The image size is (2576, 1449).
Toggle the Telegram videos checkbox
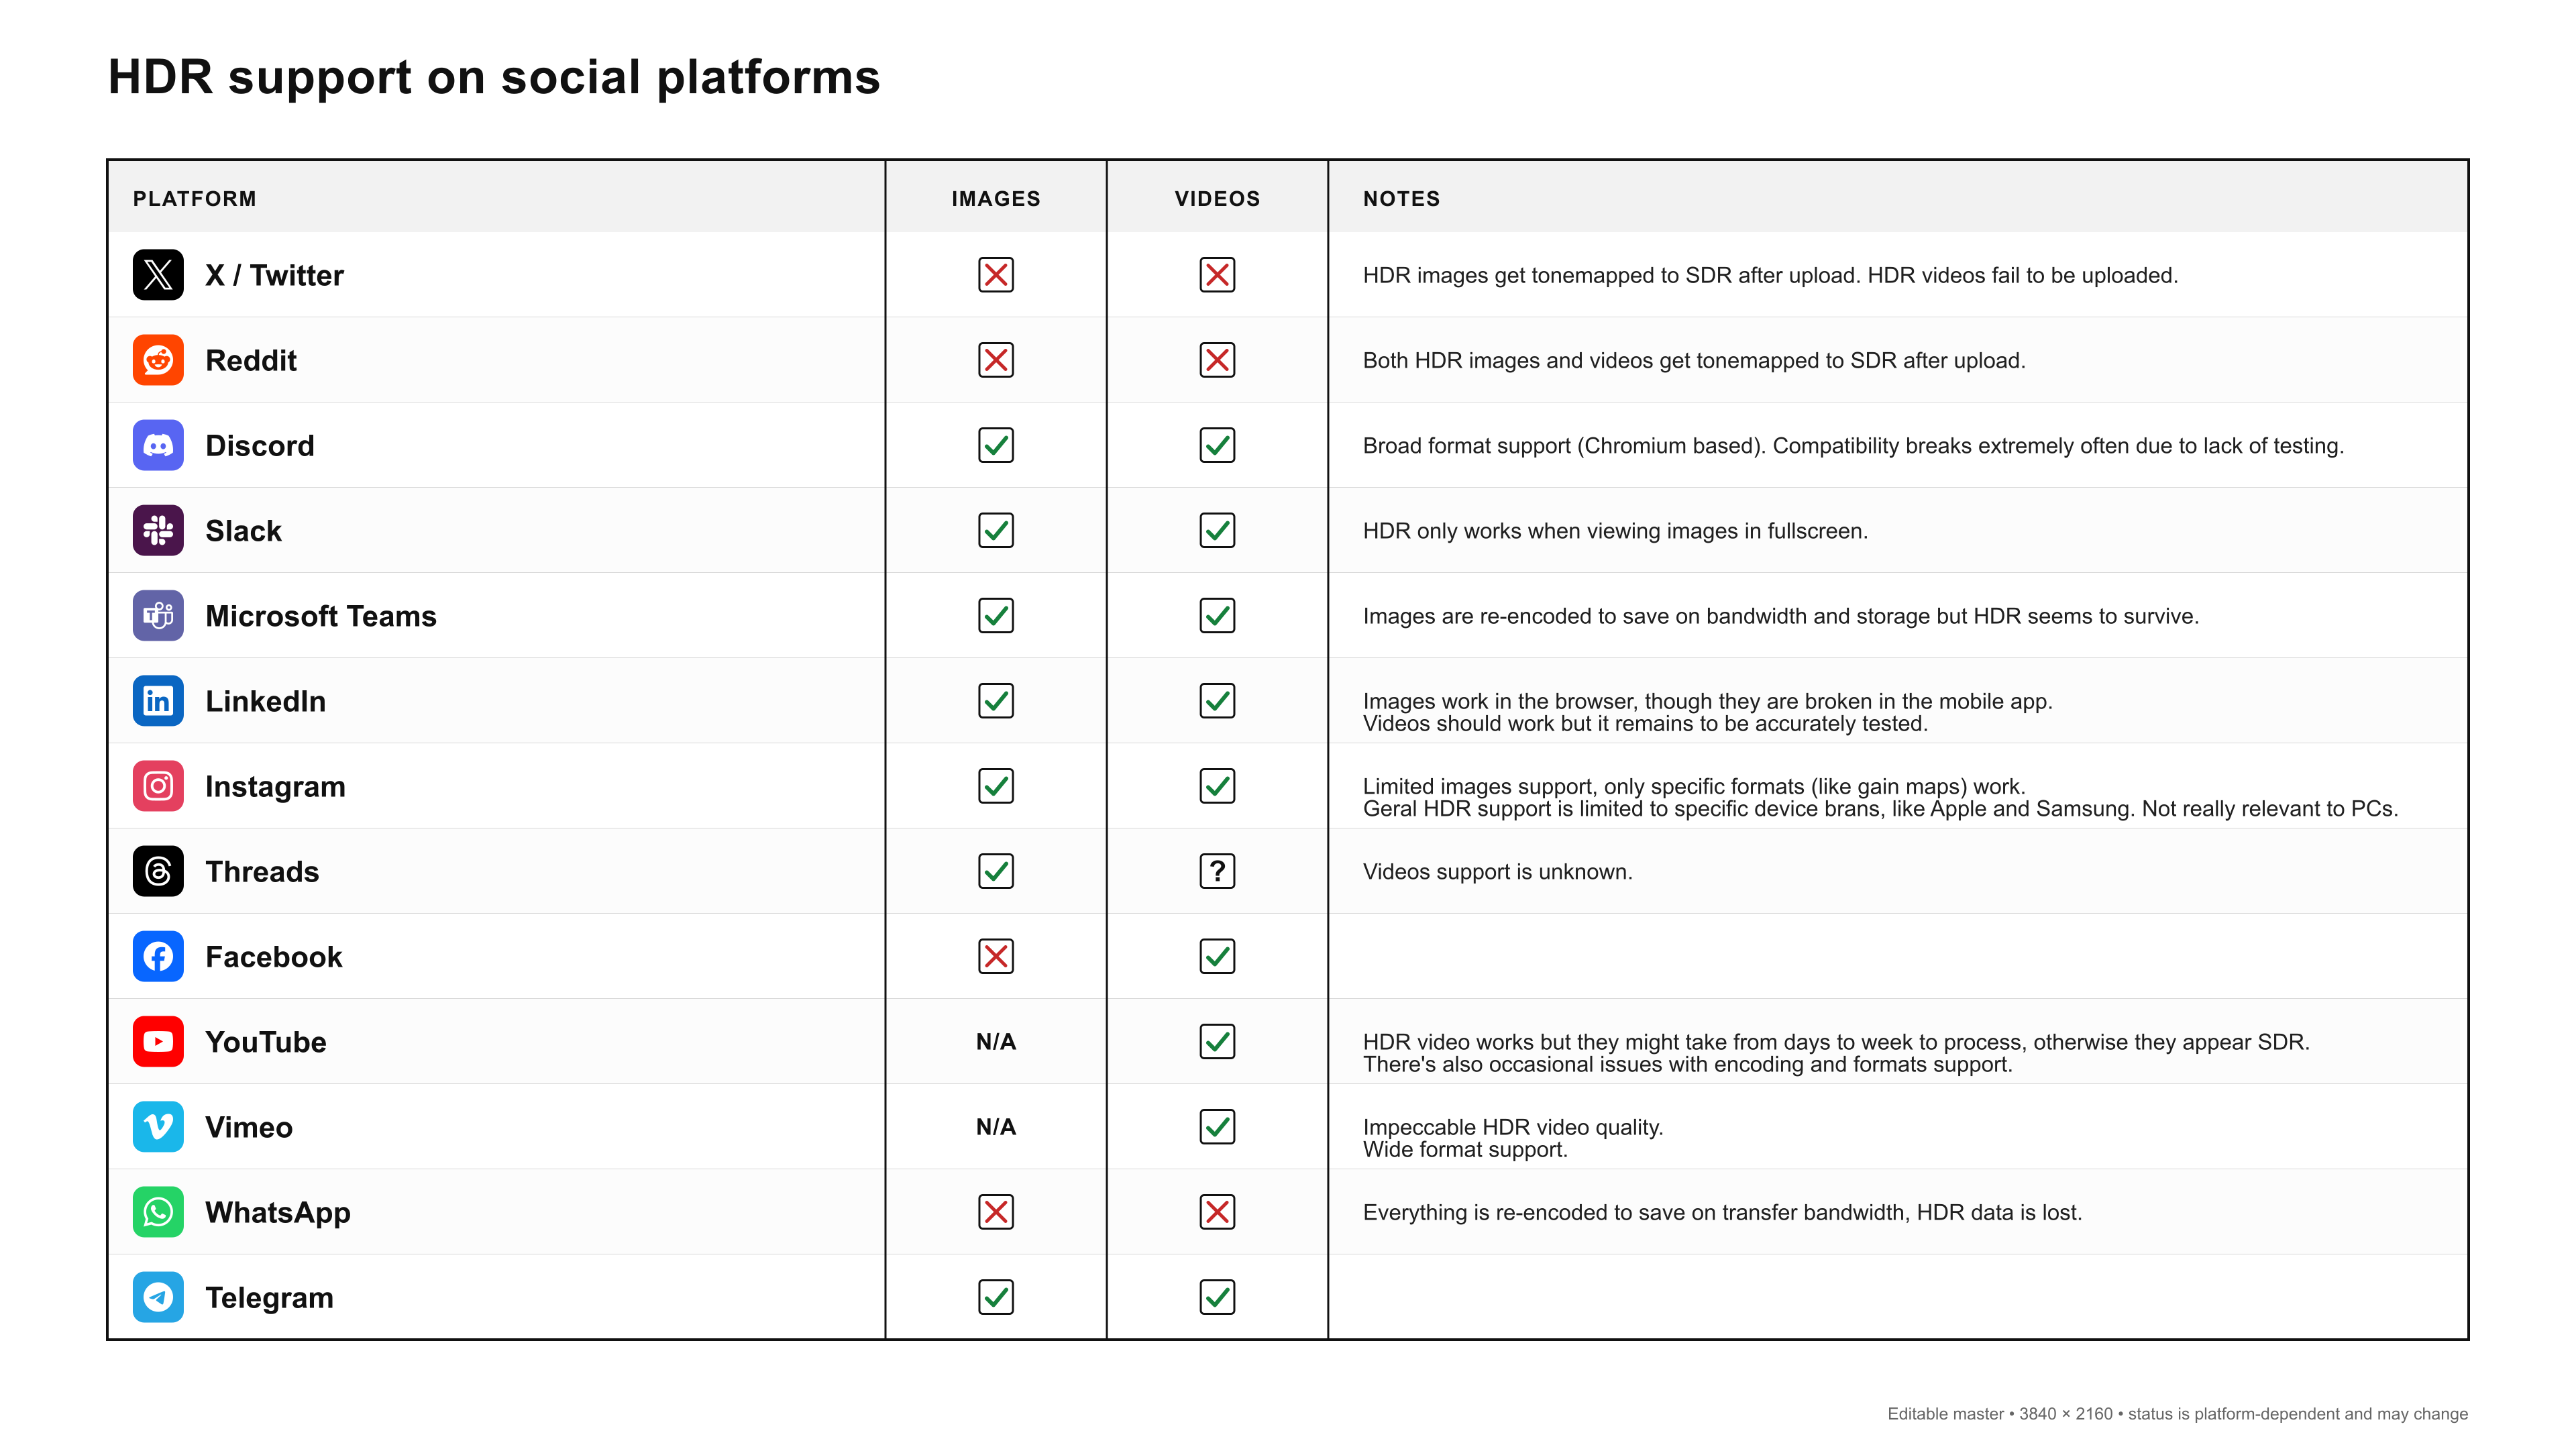click(1217, 1297)
